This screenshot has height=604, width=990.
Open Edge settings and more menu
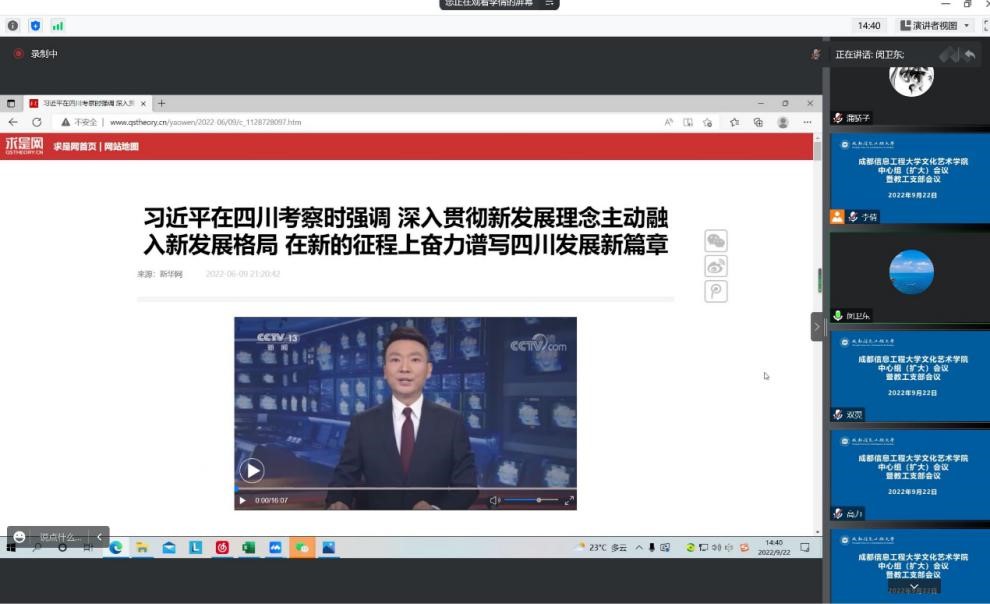807,122
